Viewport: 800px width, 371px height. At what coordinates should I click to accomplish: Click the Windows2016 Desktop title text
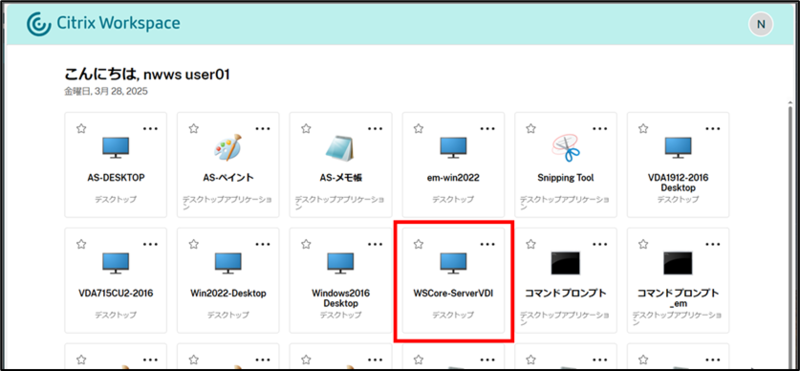point(340,298)
